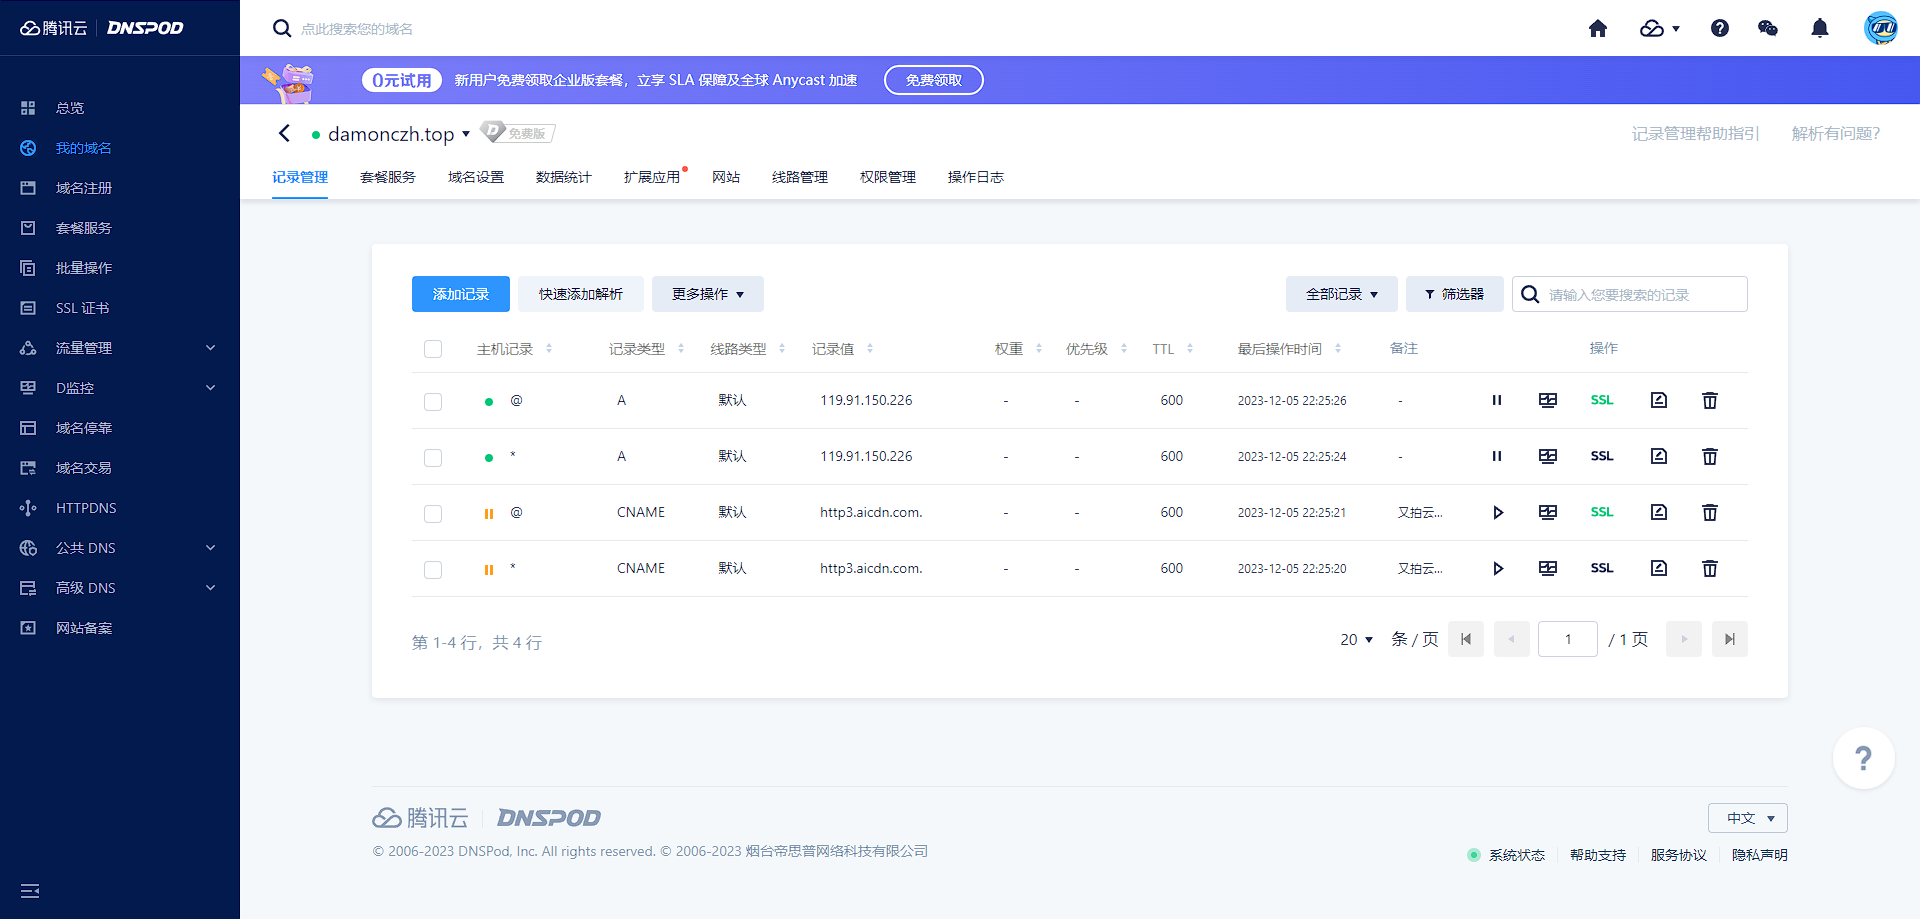Collapse sidebar using bottom menu icon

(30, 891)
